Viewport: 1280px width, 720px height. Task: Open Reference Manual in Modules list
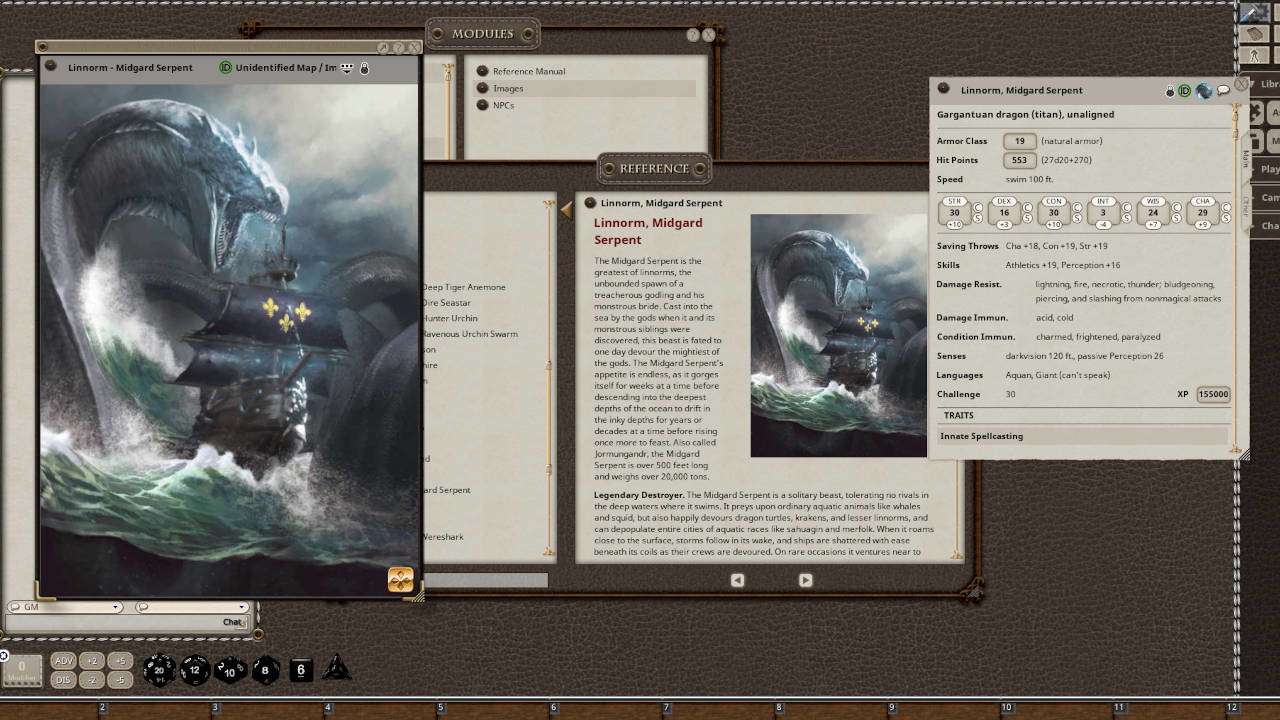pyautogui.click(x=529, y=71)
